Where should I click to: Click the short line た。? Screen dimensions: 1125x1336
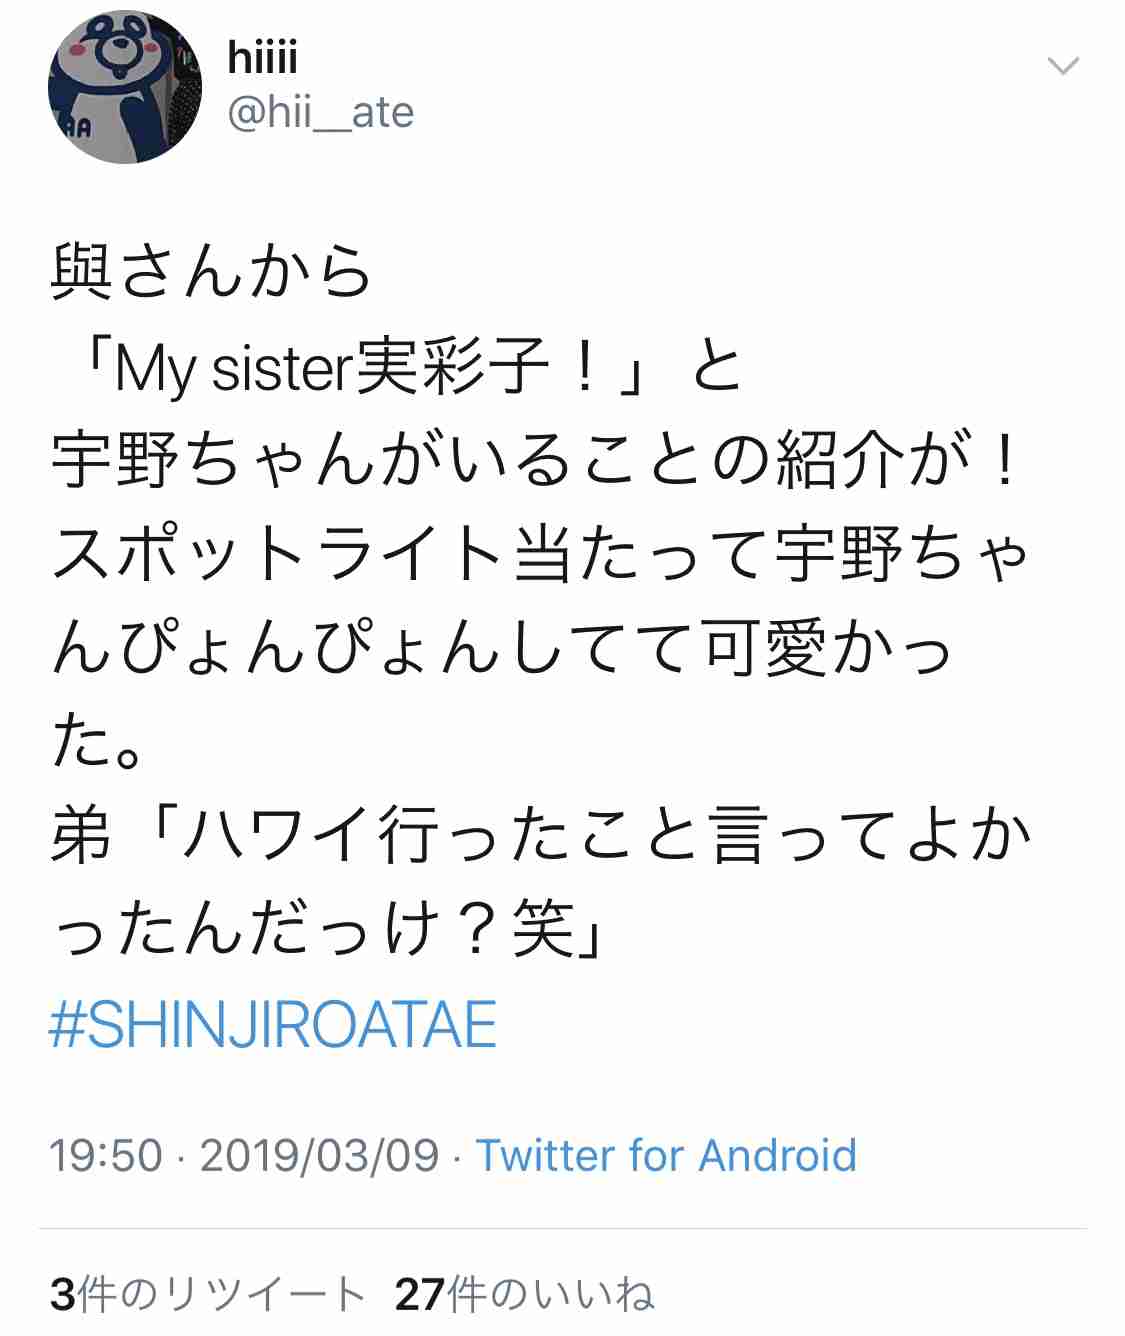[x=96, y=742]
